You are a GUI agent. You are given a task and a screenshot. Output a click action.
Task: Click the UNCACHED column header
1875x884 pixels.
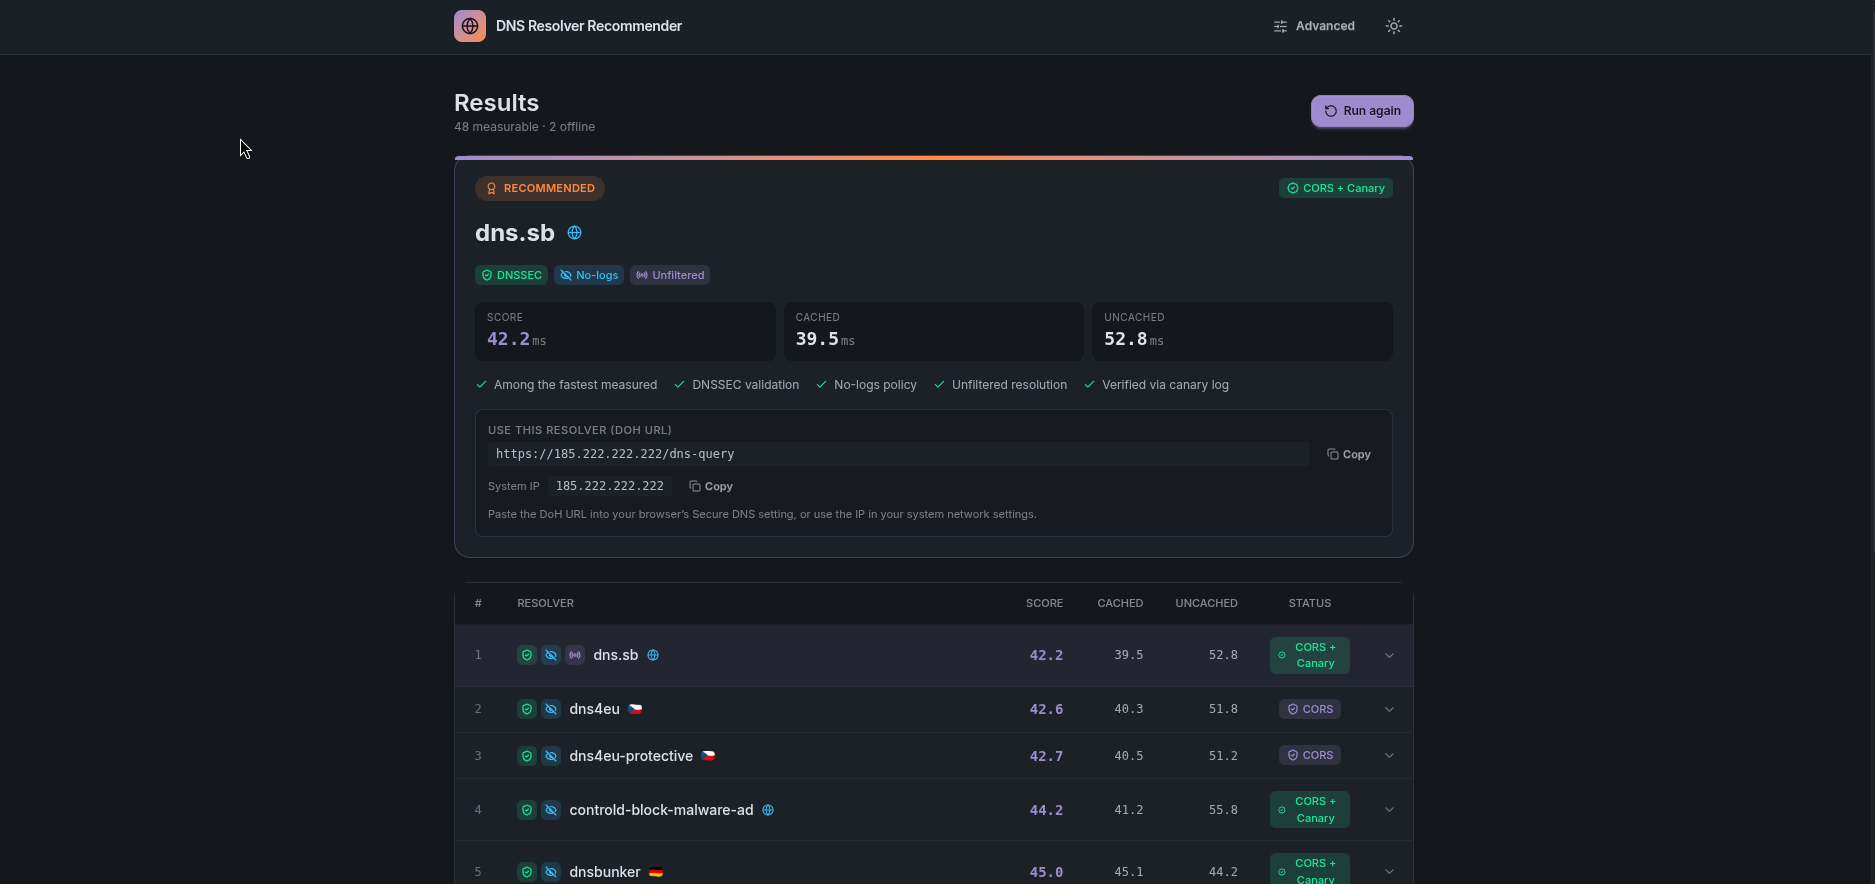click(x=1206, y=603)
